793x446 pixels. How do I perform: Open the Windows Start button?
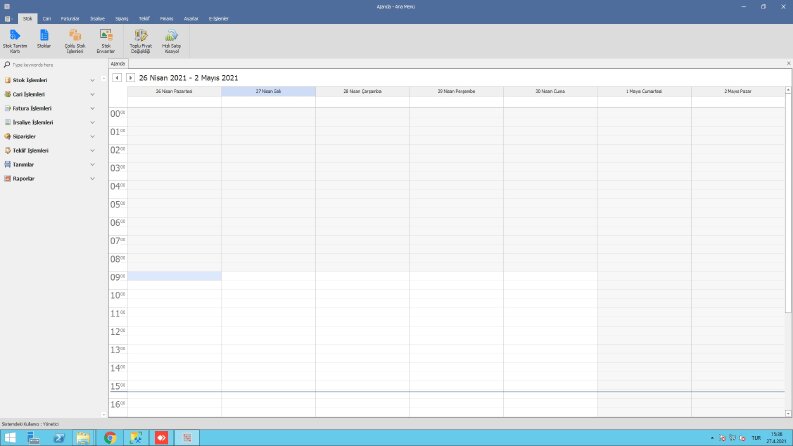(x=10, y=437)
